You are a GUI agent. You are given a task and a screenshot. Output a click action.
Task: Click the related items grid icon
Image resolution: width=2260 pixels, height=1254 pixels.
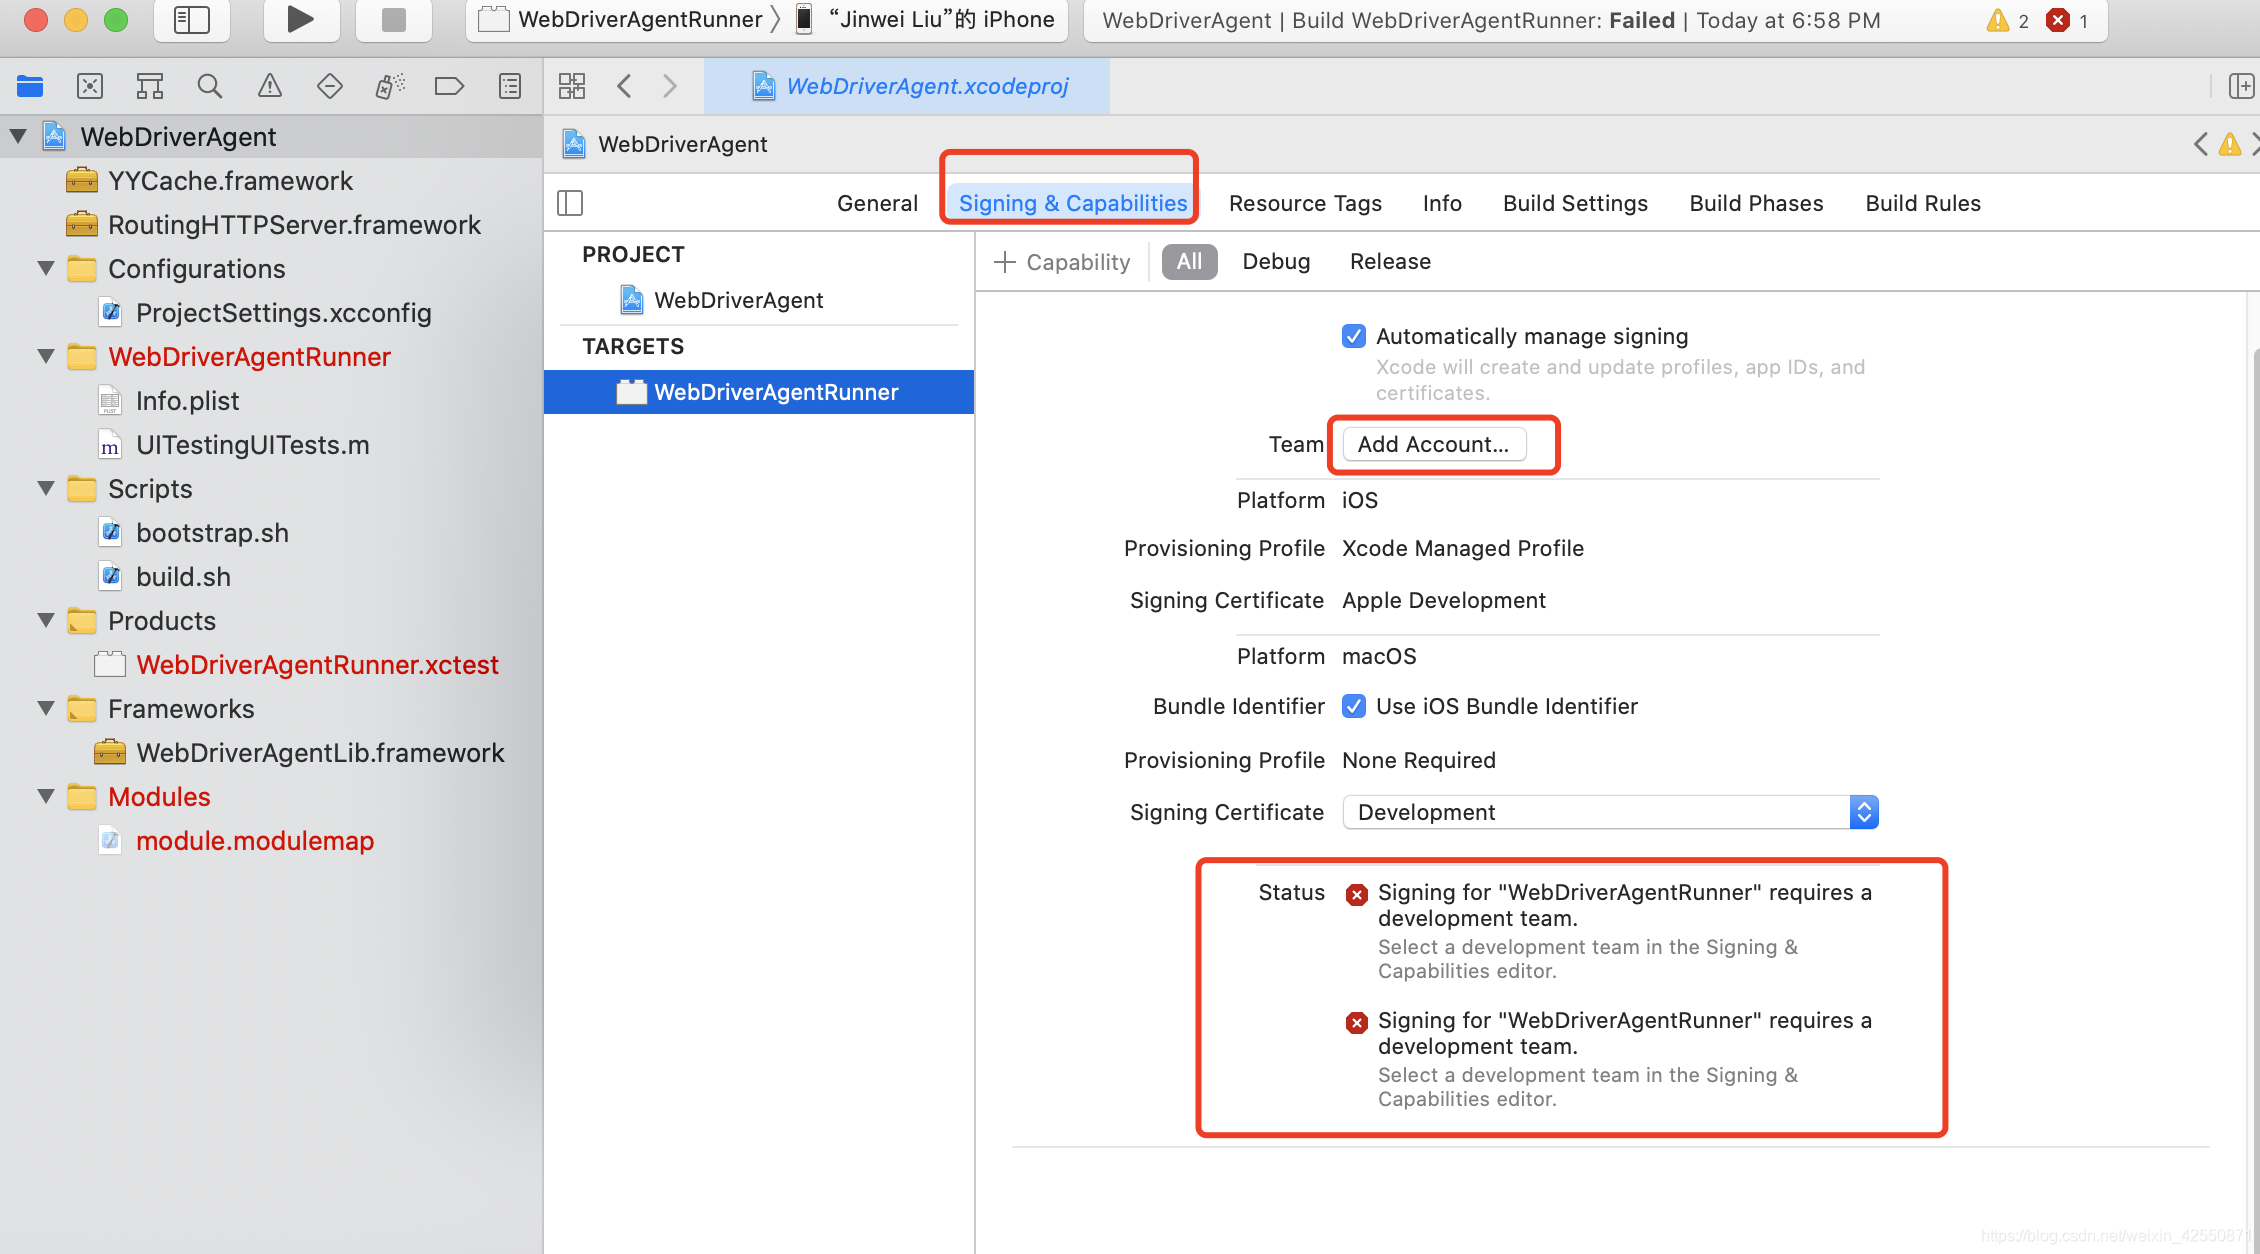(572, 87)
